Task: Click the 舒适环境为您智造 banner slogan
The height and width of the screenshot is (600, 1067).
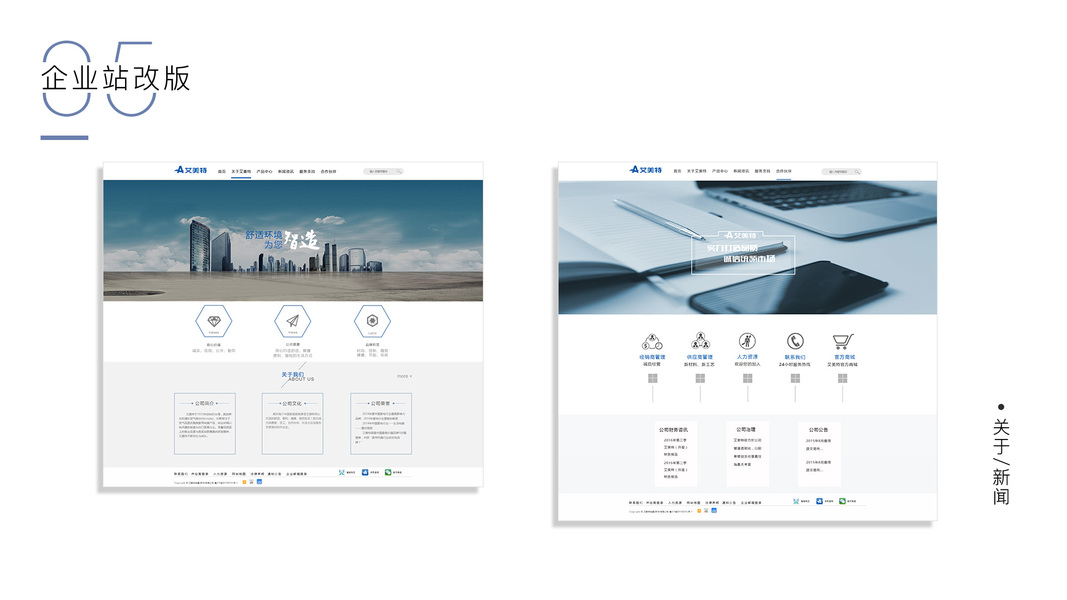Action: point(282,239)
